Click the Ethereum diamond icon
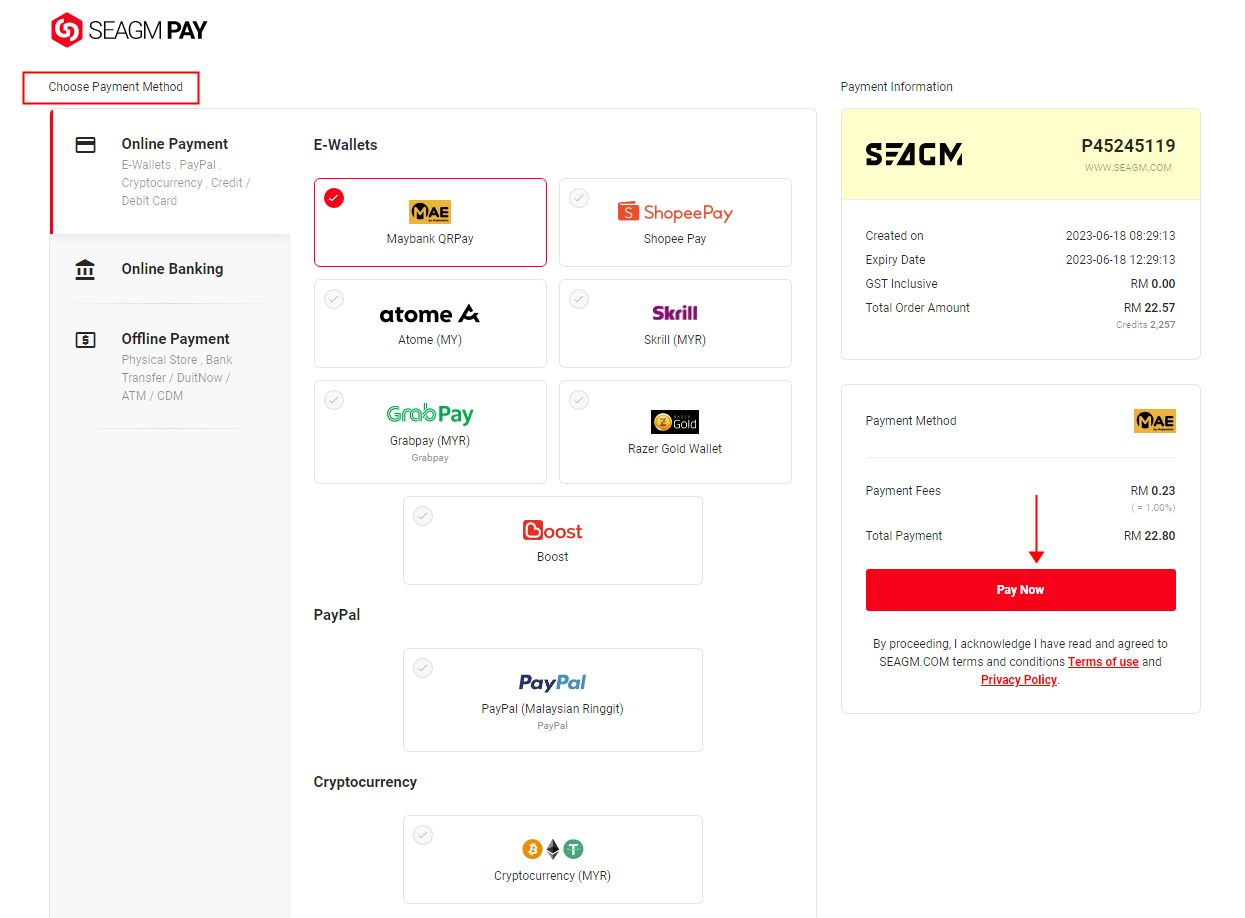The width and height of the screenshot is (1245, 918). [x=553, y=849]
